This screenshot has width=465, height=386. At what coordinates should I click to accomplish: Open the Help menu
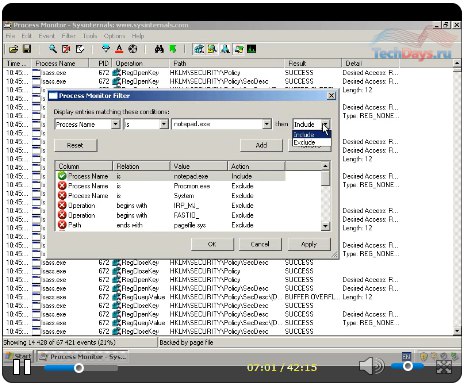[x=138, y=36]
